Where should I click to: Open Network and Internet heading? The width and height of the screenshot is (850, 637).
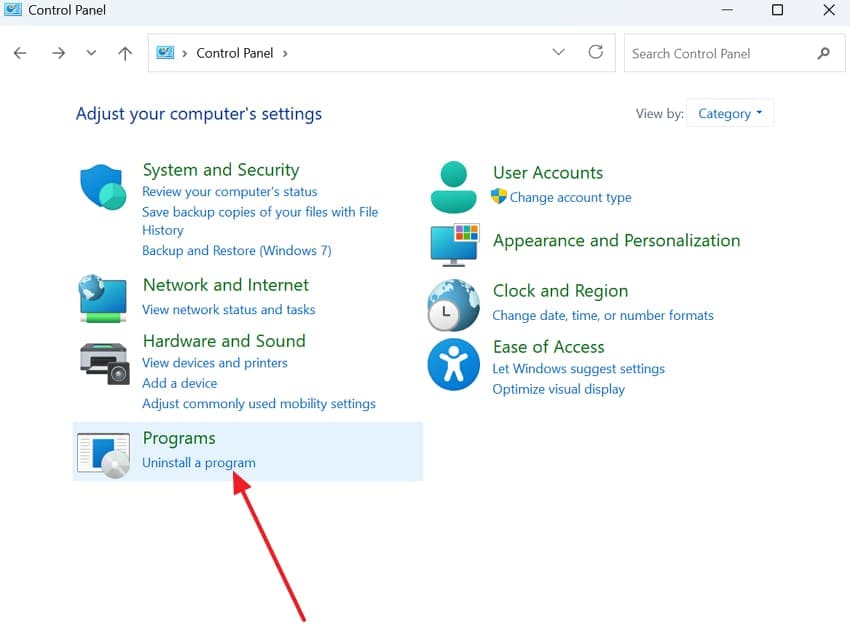226,285
